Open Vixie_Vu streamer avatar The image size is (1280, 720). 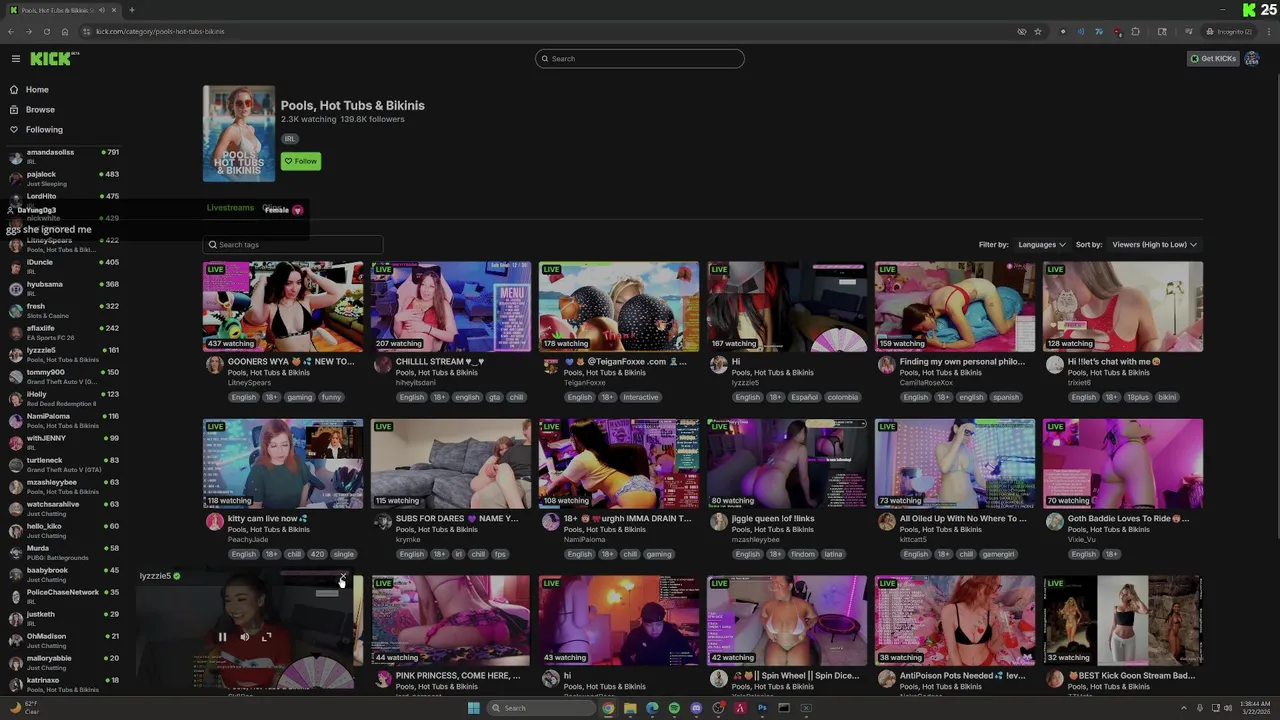point(1054,522)
